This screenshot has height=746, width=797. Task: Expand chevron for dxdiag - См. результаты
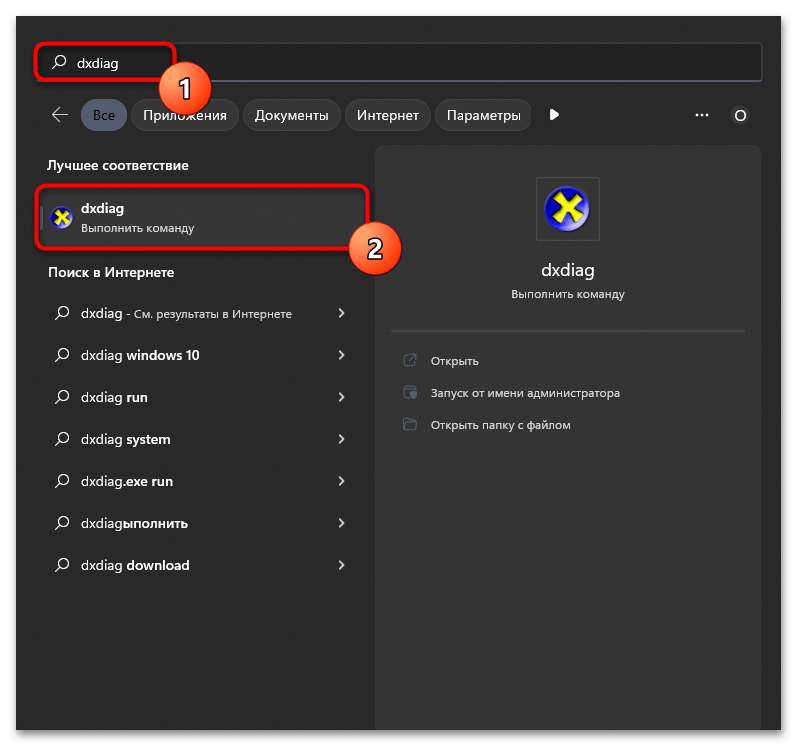[x=341, y=313]
